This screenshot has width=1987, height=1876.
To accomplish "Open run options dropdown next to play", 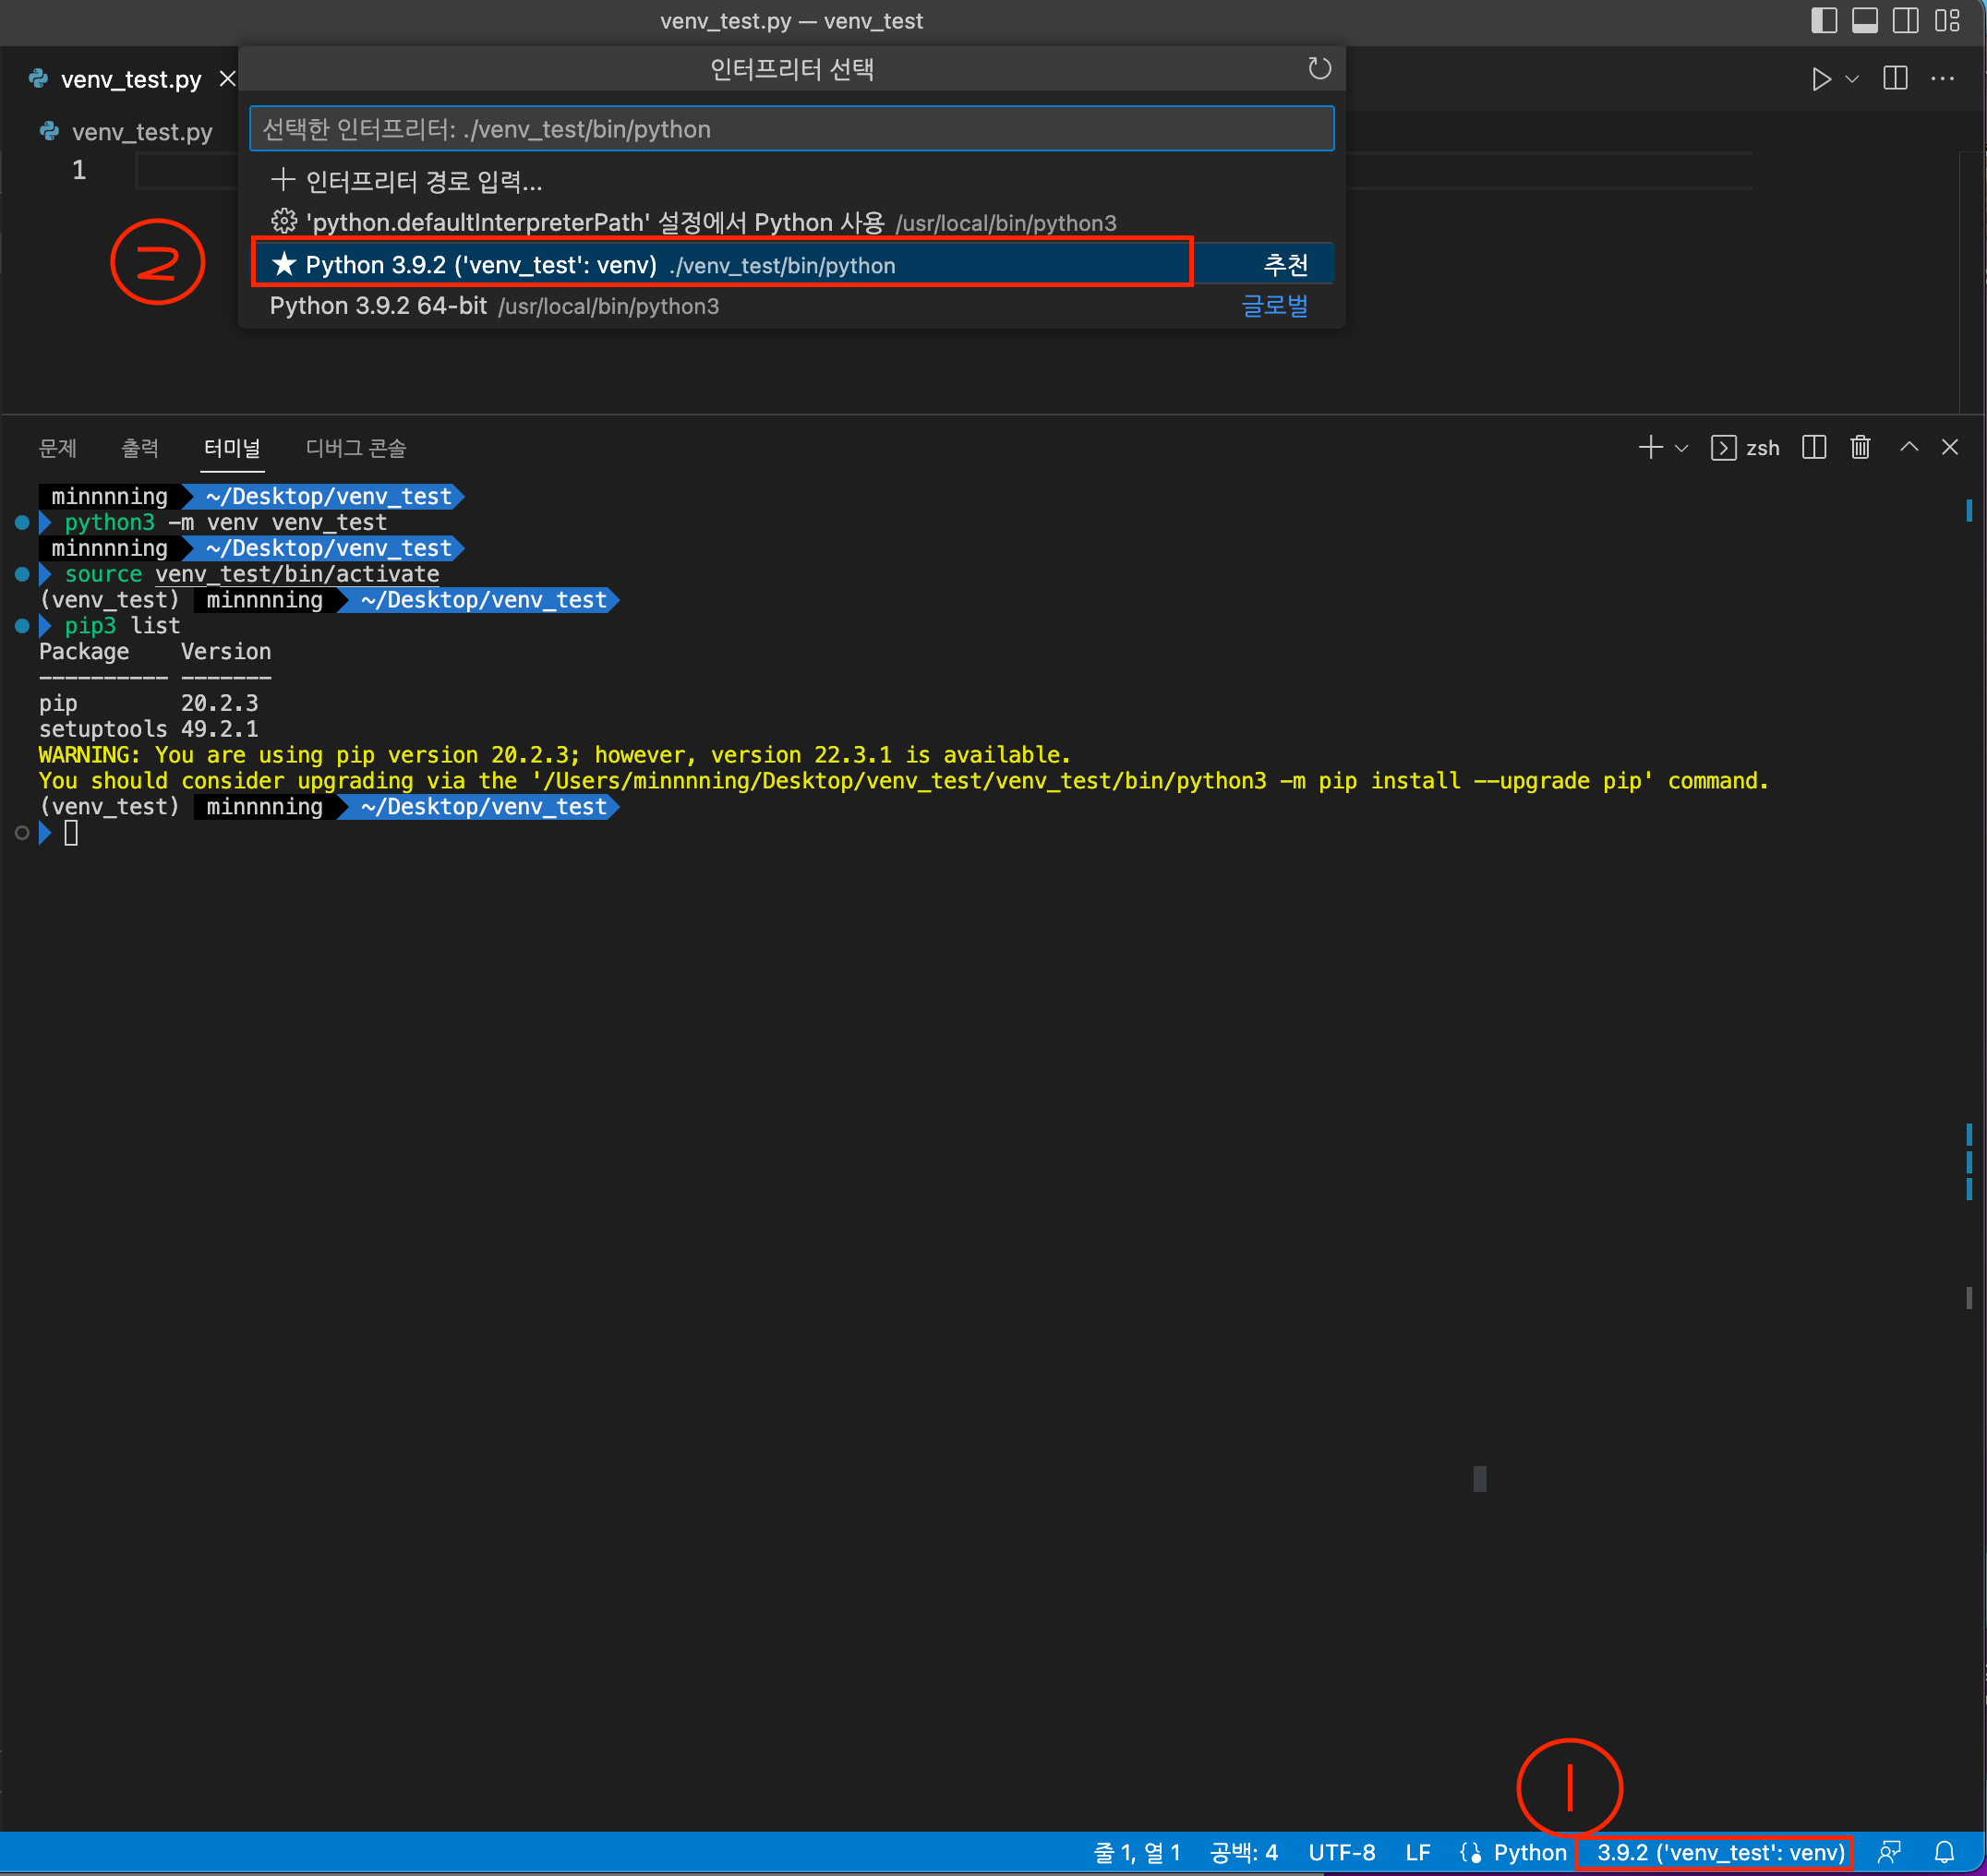I will point(1852,79).
